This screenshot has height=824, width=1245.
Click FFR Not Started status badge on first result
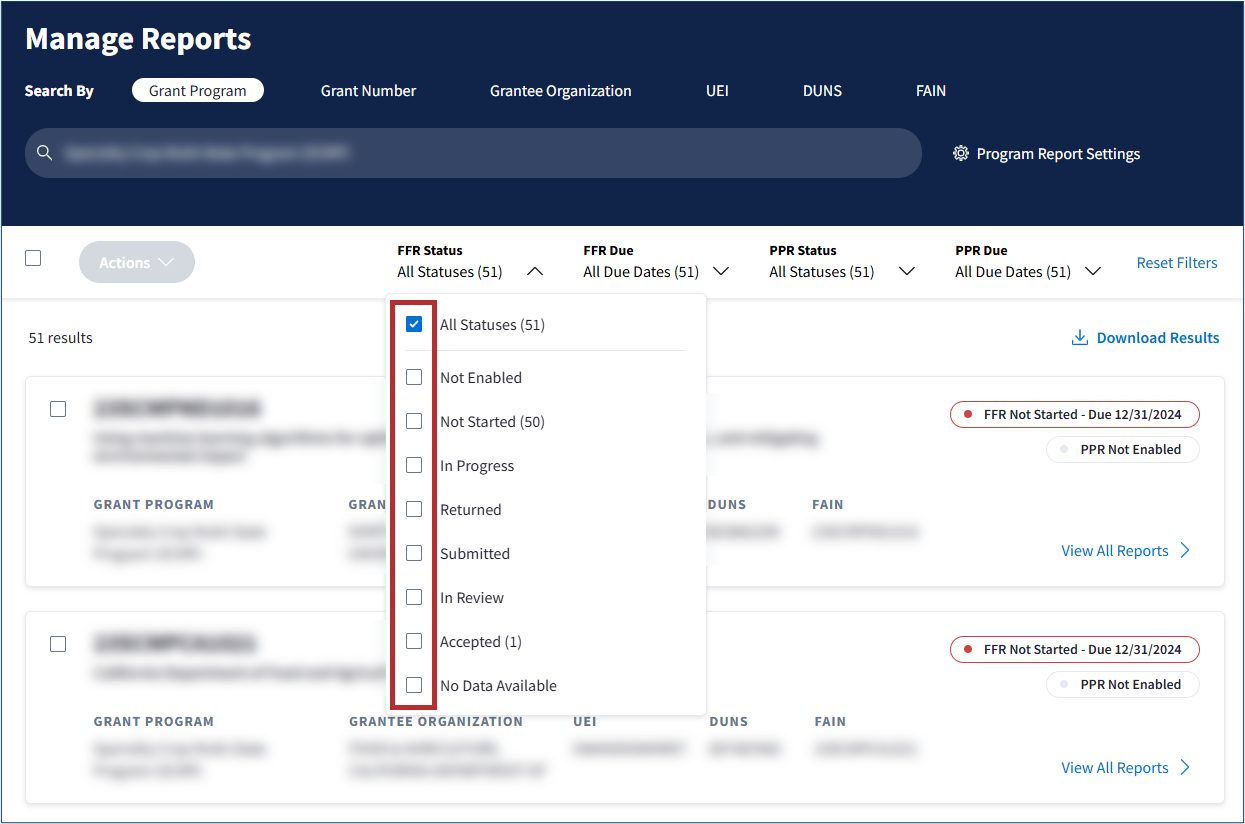[x=1074, y=414]
